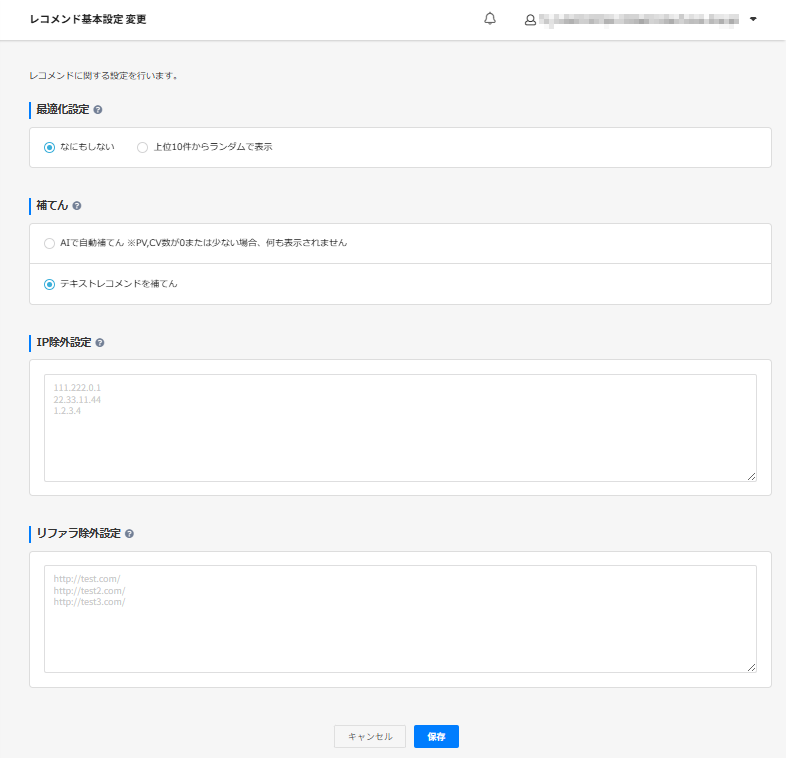Click the blurred account name text
Screen dimensions: 786x758
pyautogui.click(x=639, y=20)
